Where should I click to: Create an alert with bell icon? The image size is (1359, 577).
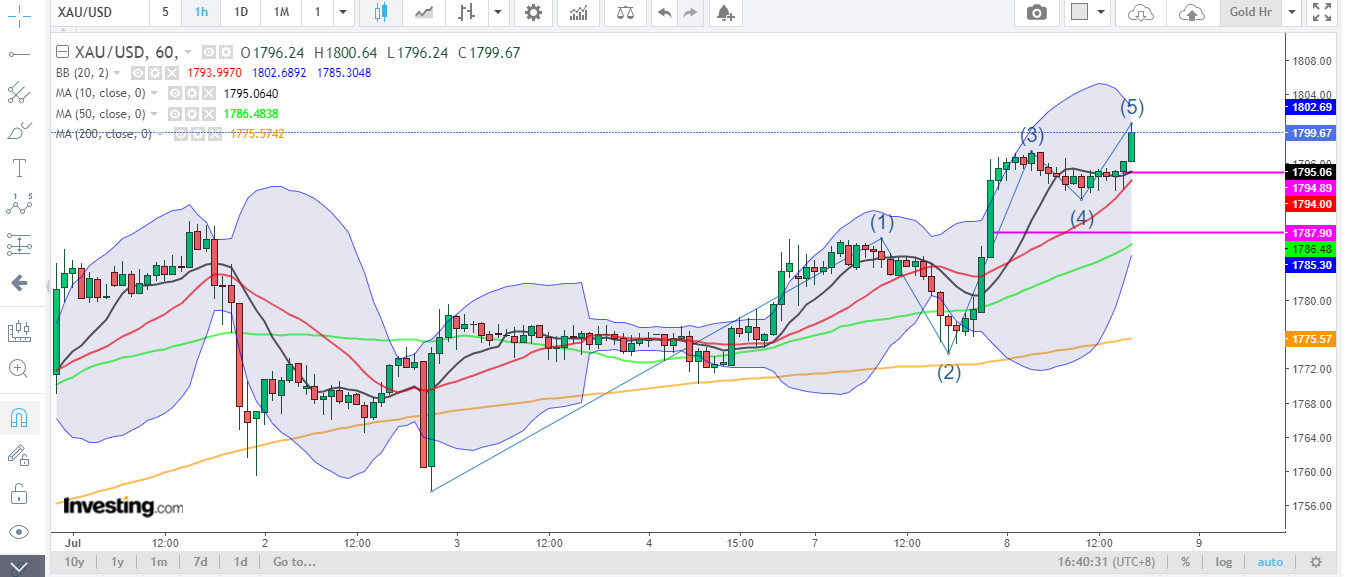tap(724, 13)
